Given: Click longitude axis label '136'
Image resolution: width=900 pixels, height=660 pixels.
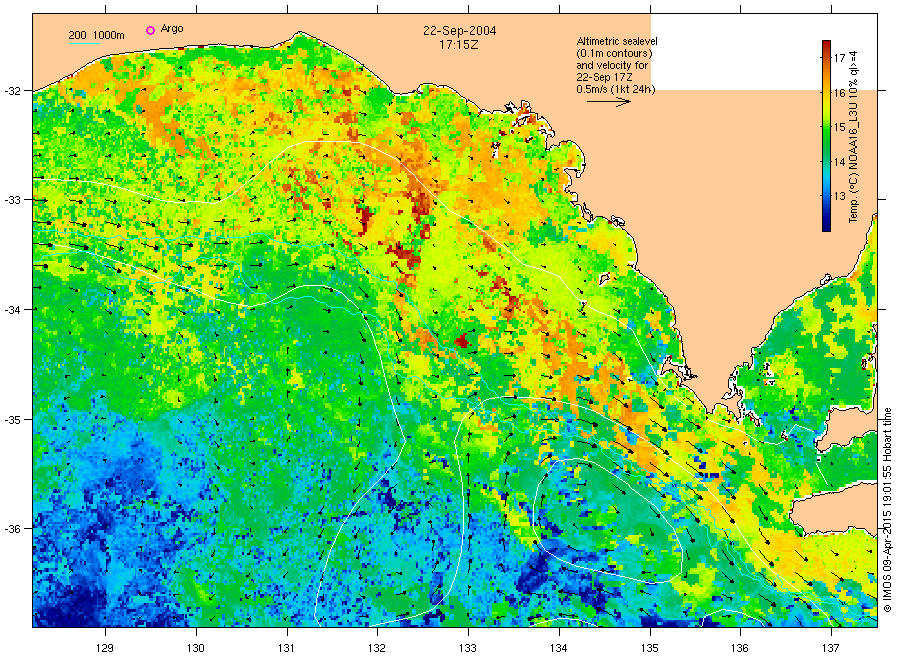Looking at the screenshot, I should [740, 649].
